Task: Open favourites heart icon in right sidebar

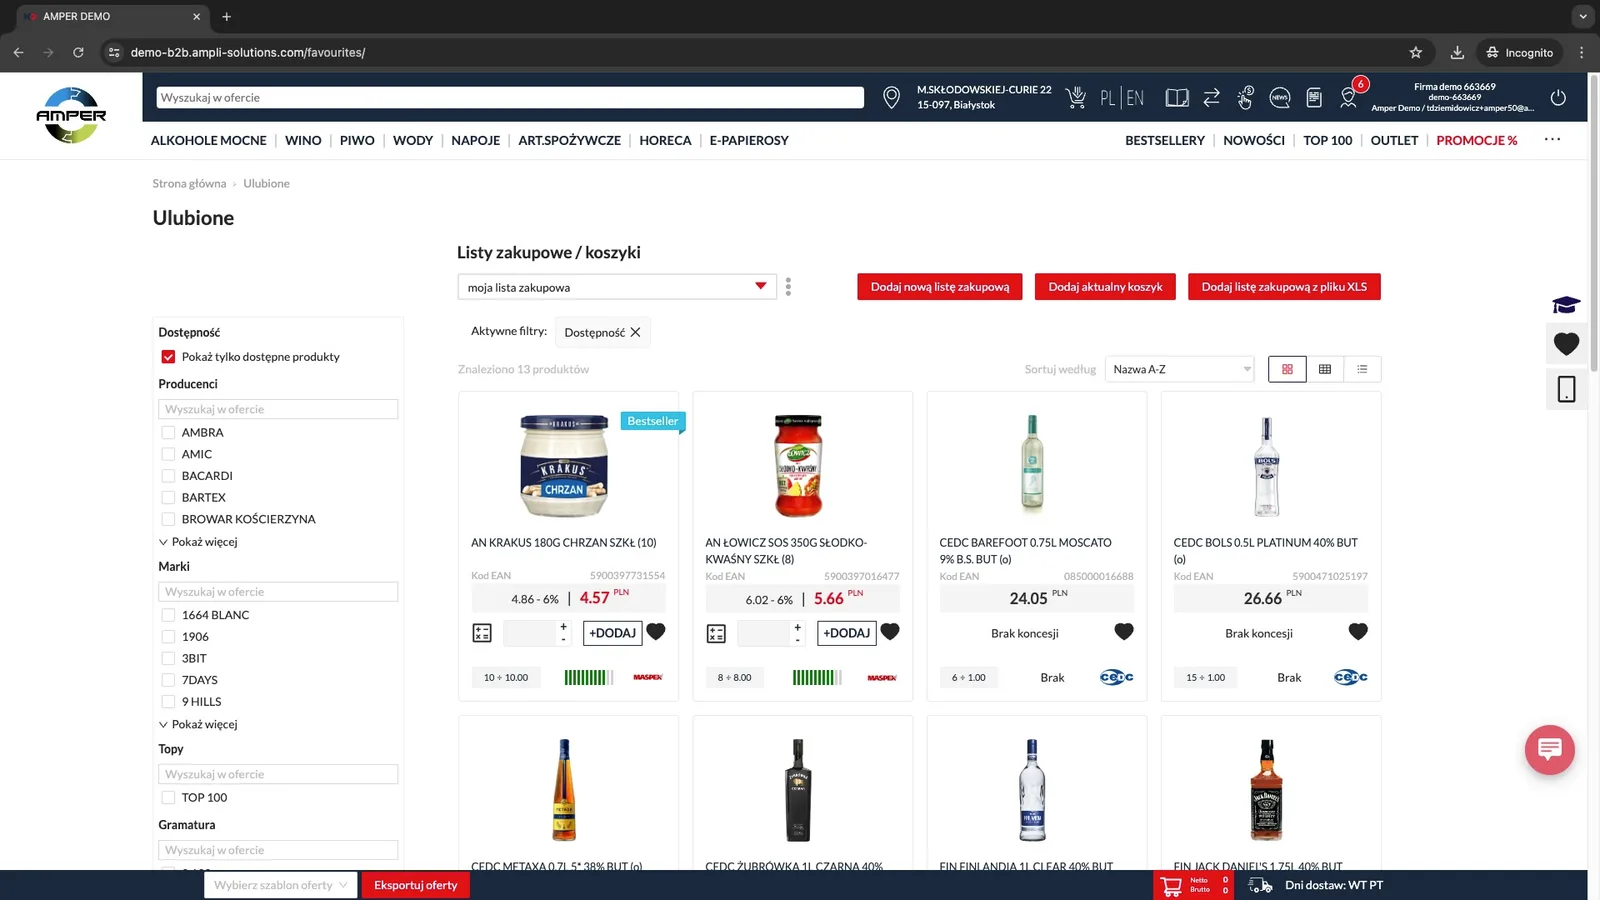Action: pyautogui.click(x=1566, y=344)
